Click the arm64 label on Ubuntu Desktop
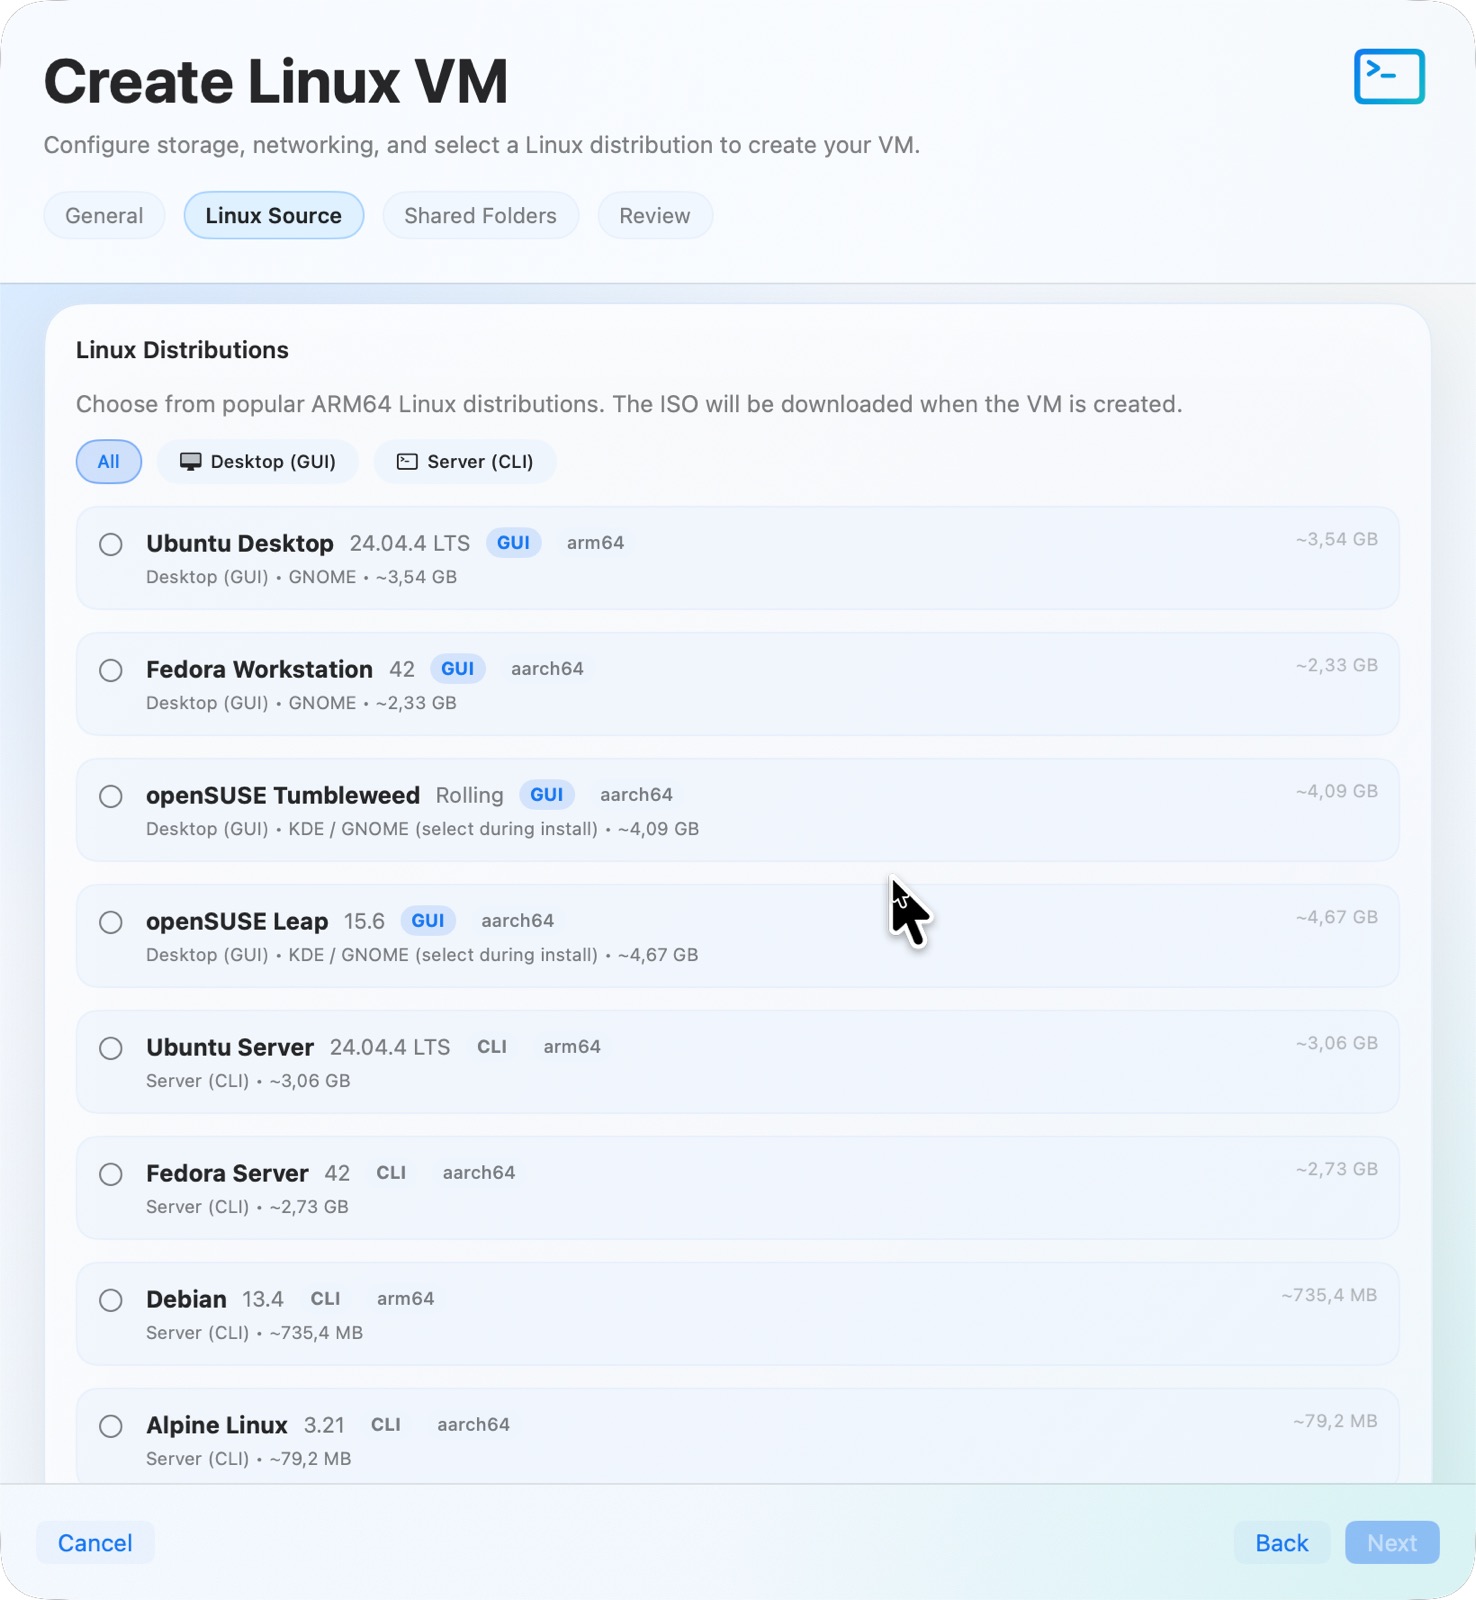Screen dimensions: 1476x1600 (595, 542)
